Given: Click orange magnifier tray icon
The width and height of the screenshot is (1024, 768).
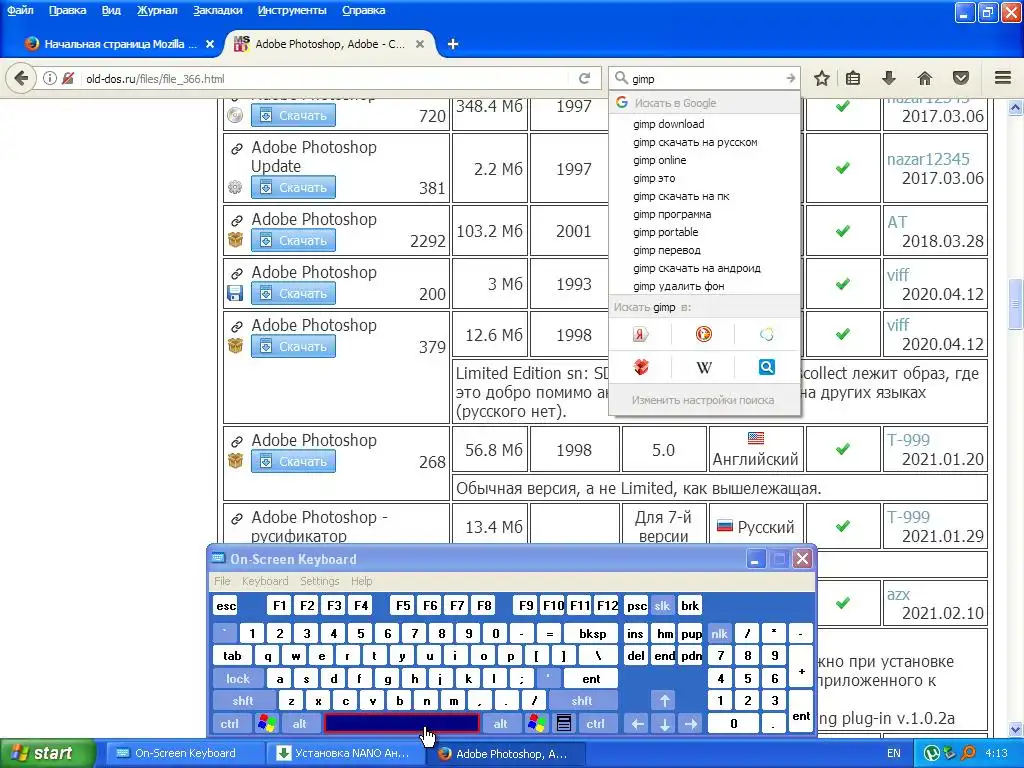Looking at the screenshot, I should tap(968, 753).
